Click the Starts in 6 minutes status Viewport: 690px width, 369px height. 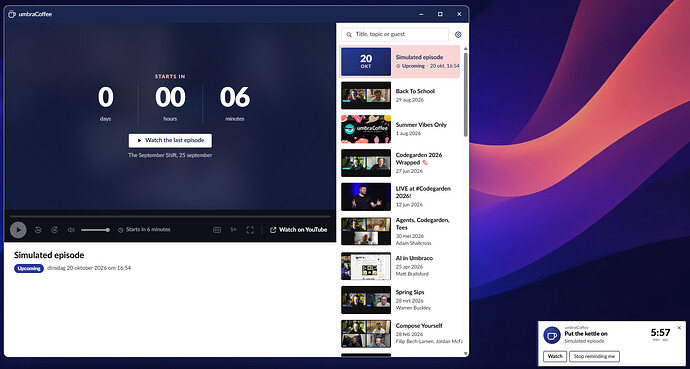[144, 230]
